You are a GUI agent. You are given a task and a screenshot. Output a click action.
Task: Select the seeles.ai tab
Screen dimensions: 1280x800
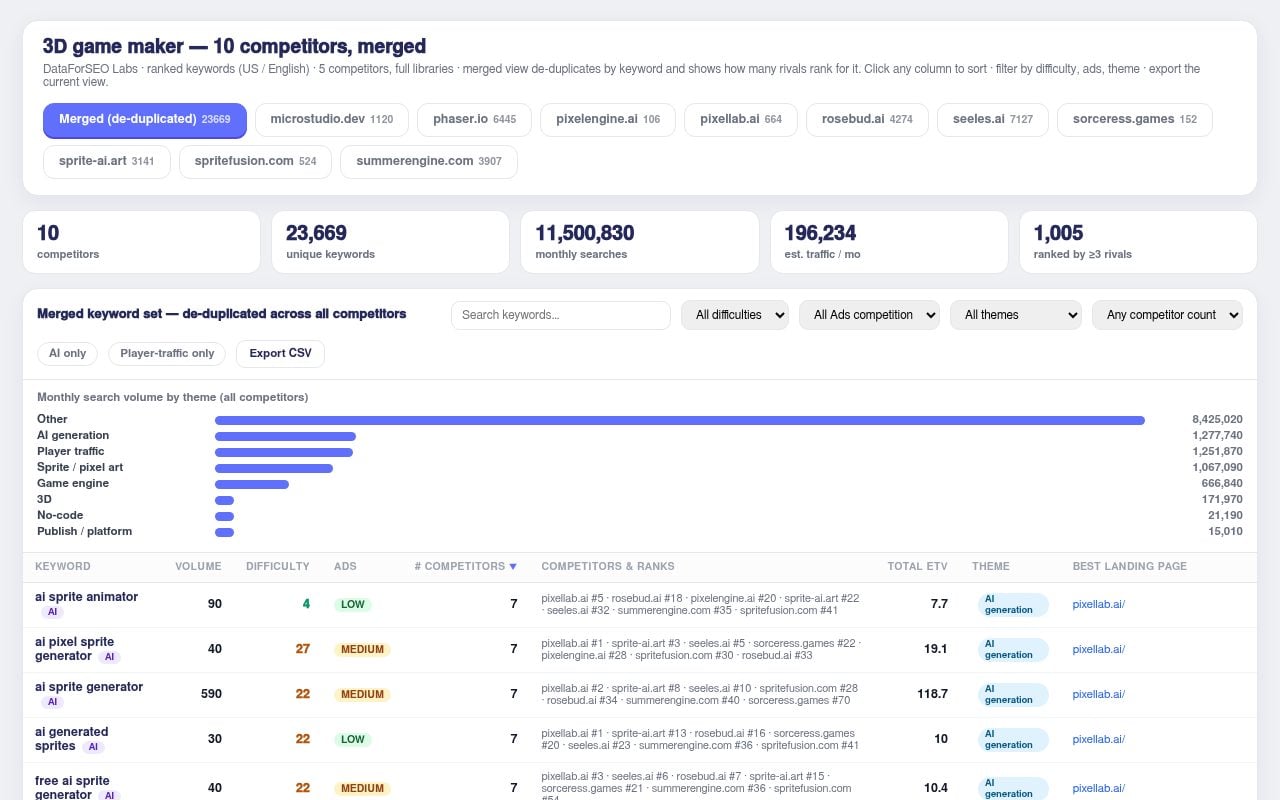[x=993, y=119]
